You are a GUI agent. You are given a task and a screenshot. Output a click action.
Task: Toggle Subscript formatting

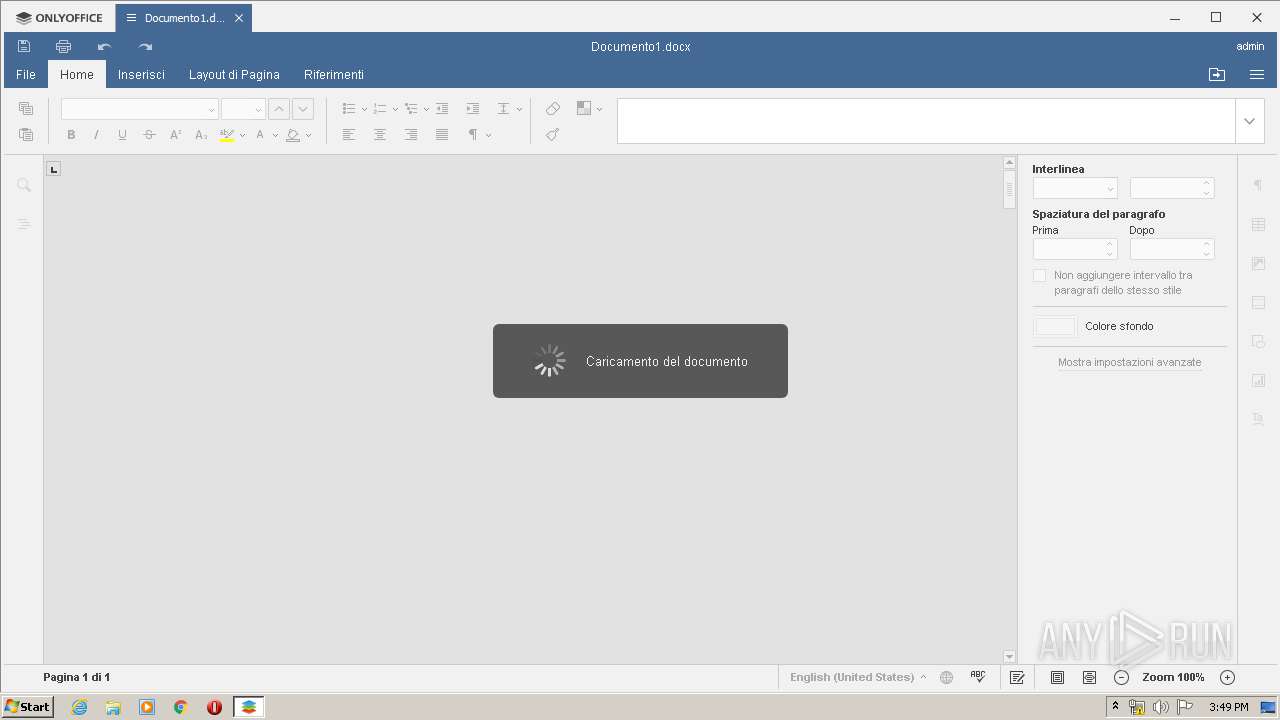click(201, 135)
